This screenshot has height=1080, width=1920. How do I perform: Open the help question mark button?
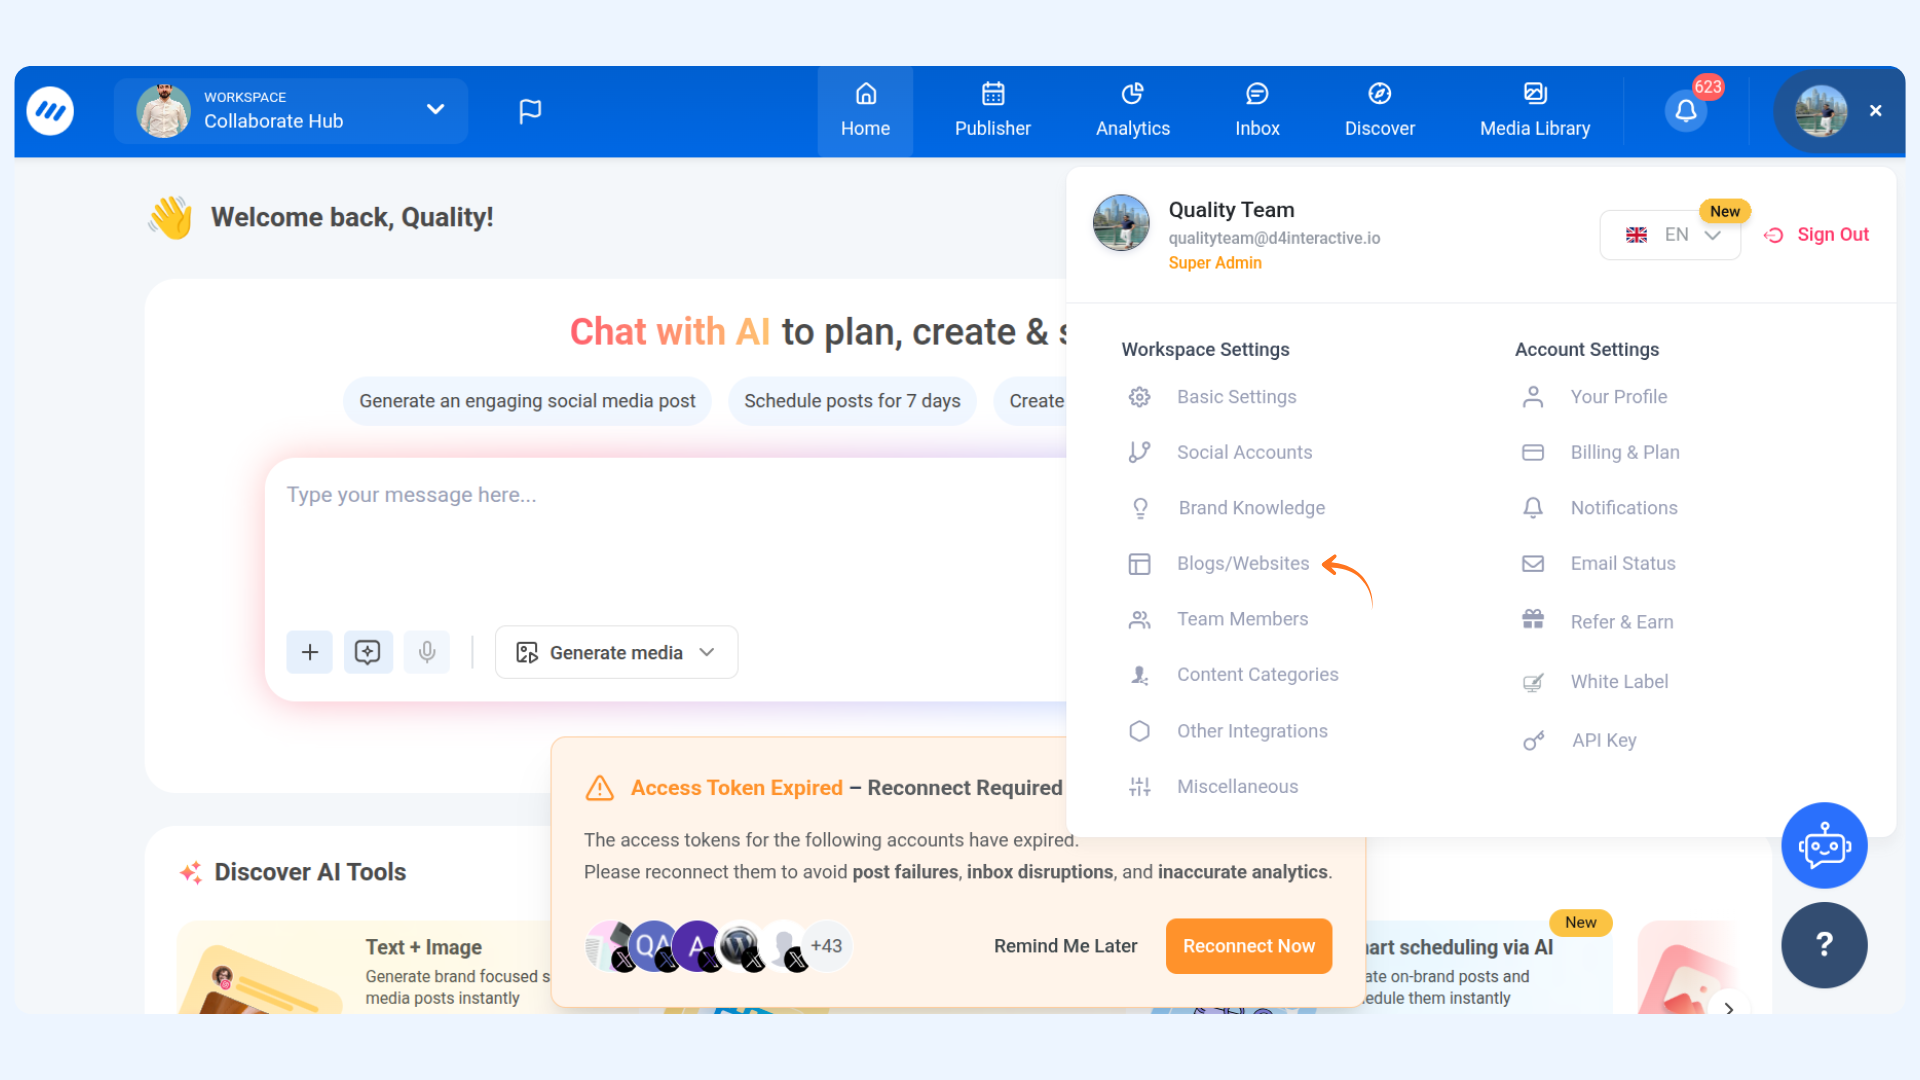point(1823,945)
